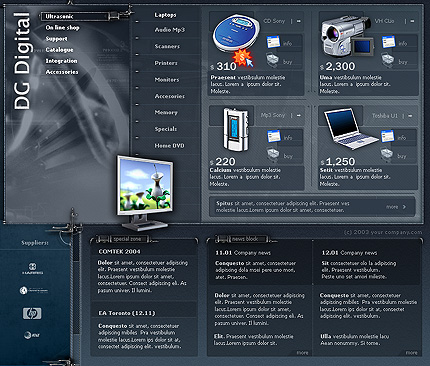Click the more chevron in Spitus banner

coord(404,207)
